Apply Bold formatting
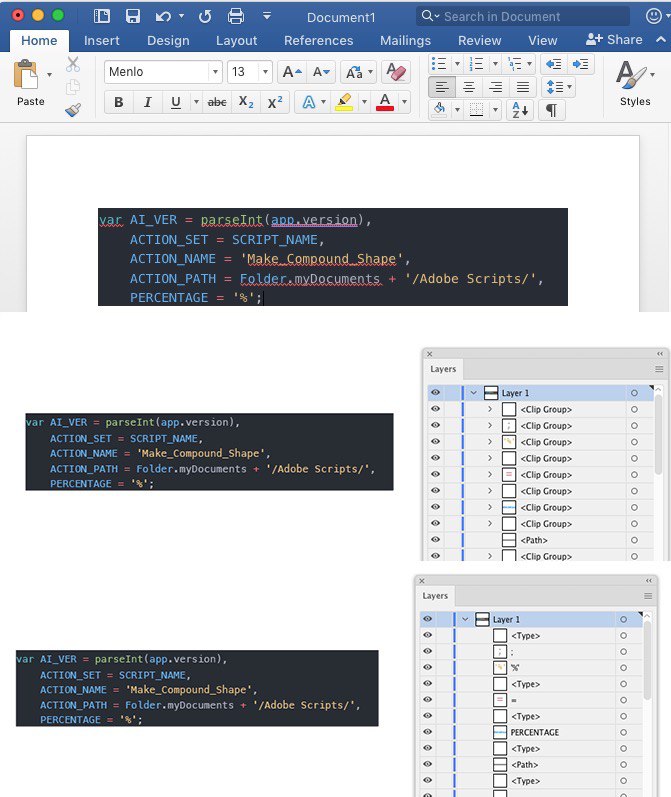 pos(119,103)
